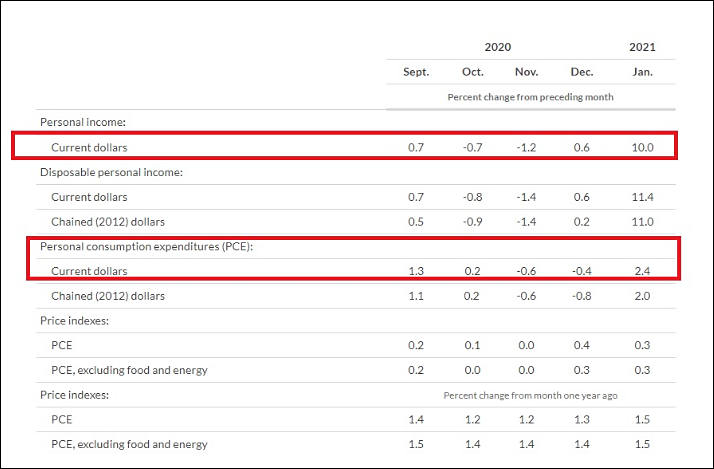Click year-ago core PCE index Sept. value 1.5
The image size is (714, 469).
click(416, 444)
